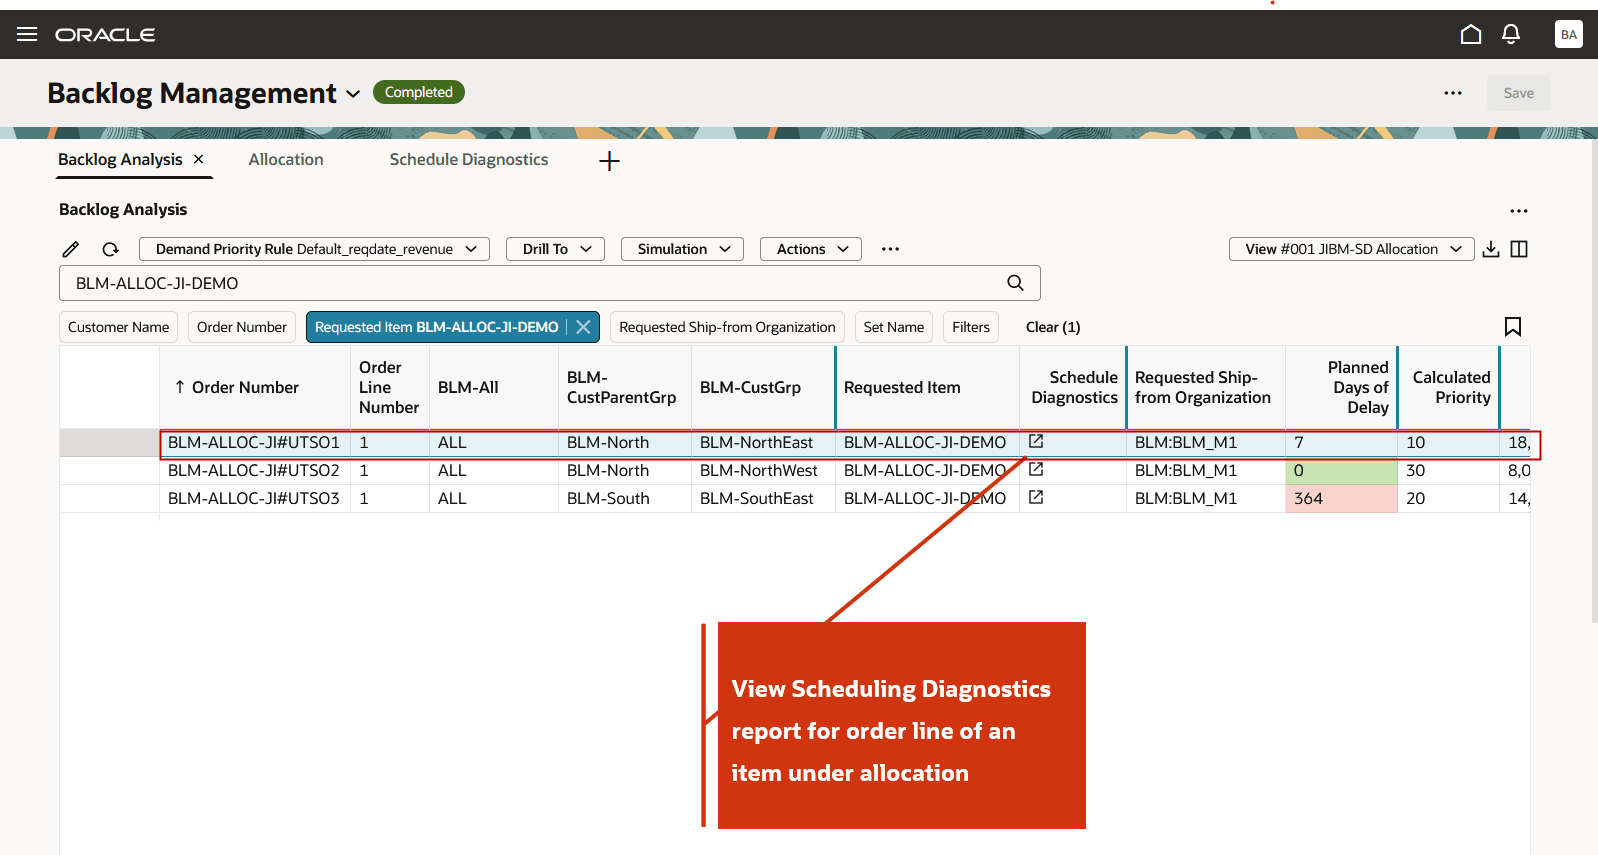1598x855 pixels.
Task: Open Demand Priority Rule dropdown
Action: [x=314, y=249]
